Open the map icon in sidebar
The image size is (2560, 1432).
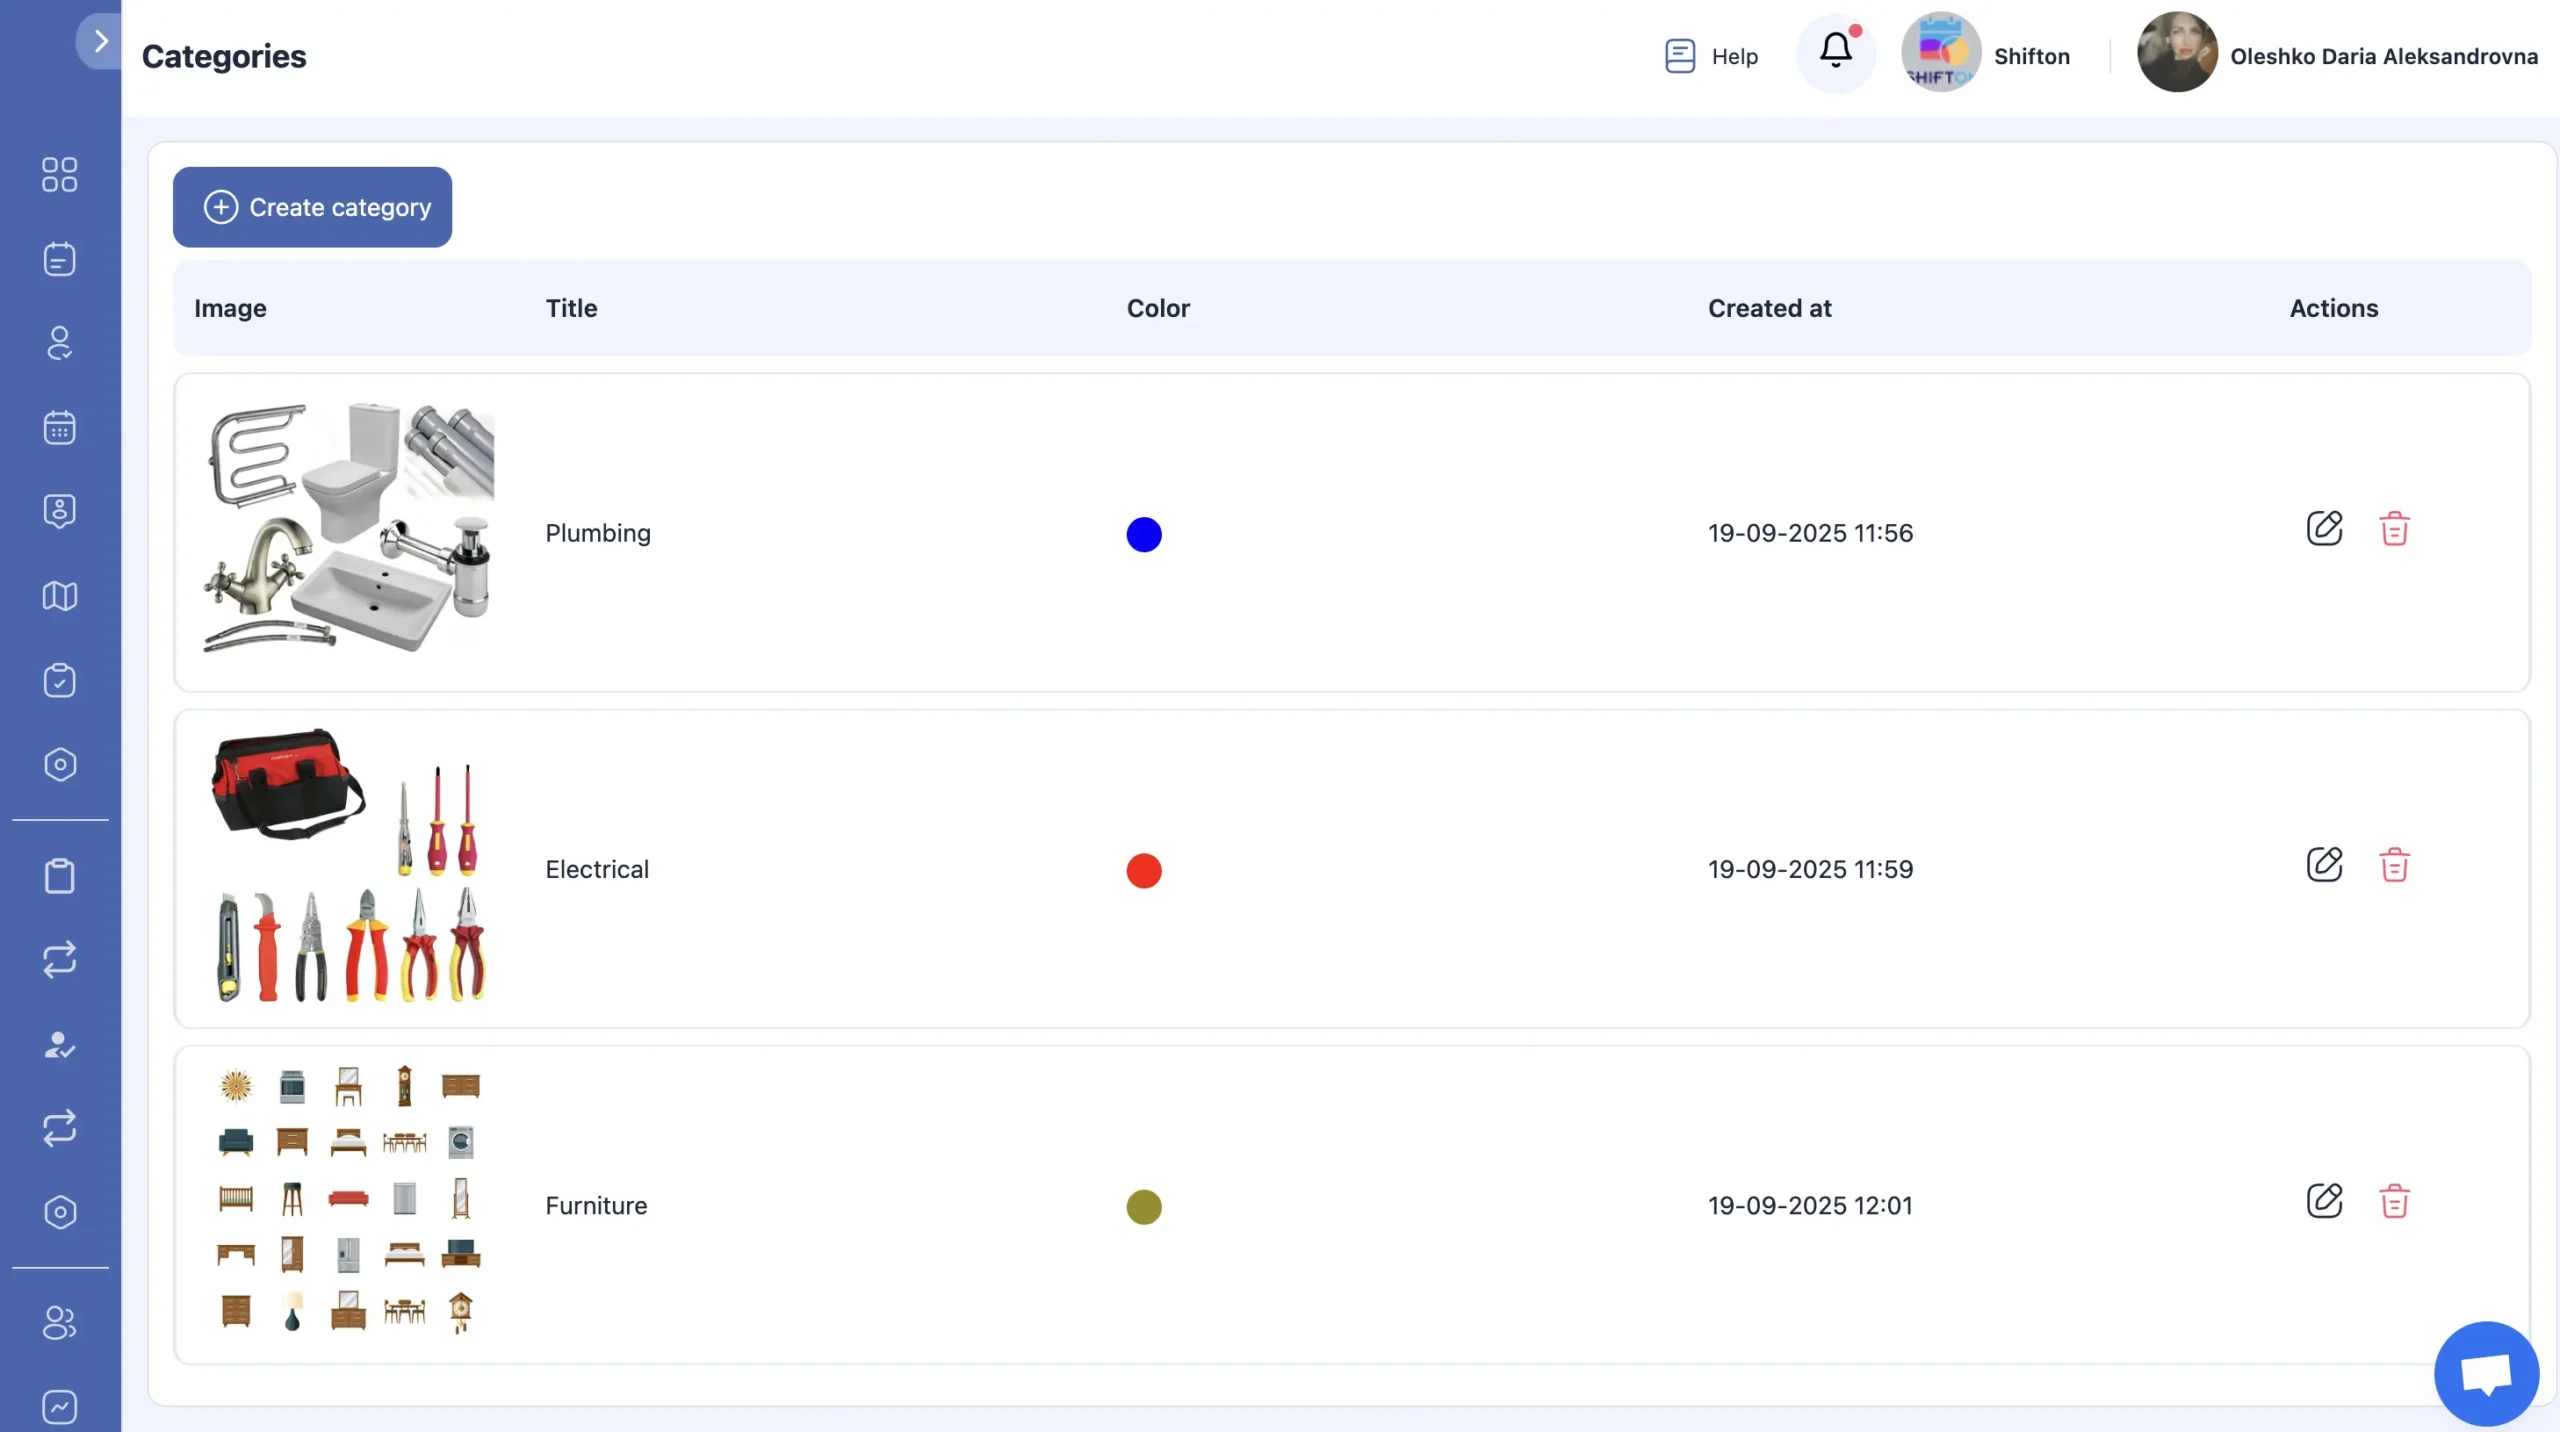tap(60, 596)
